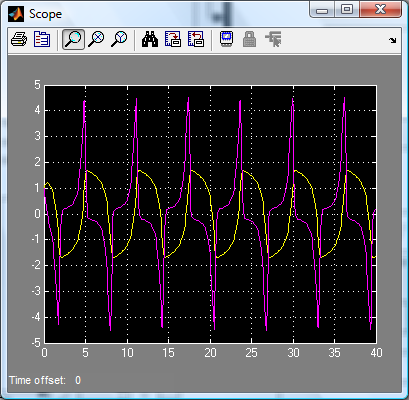Open the system menu from the MATLAB title icon

(x=16, y=14)
